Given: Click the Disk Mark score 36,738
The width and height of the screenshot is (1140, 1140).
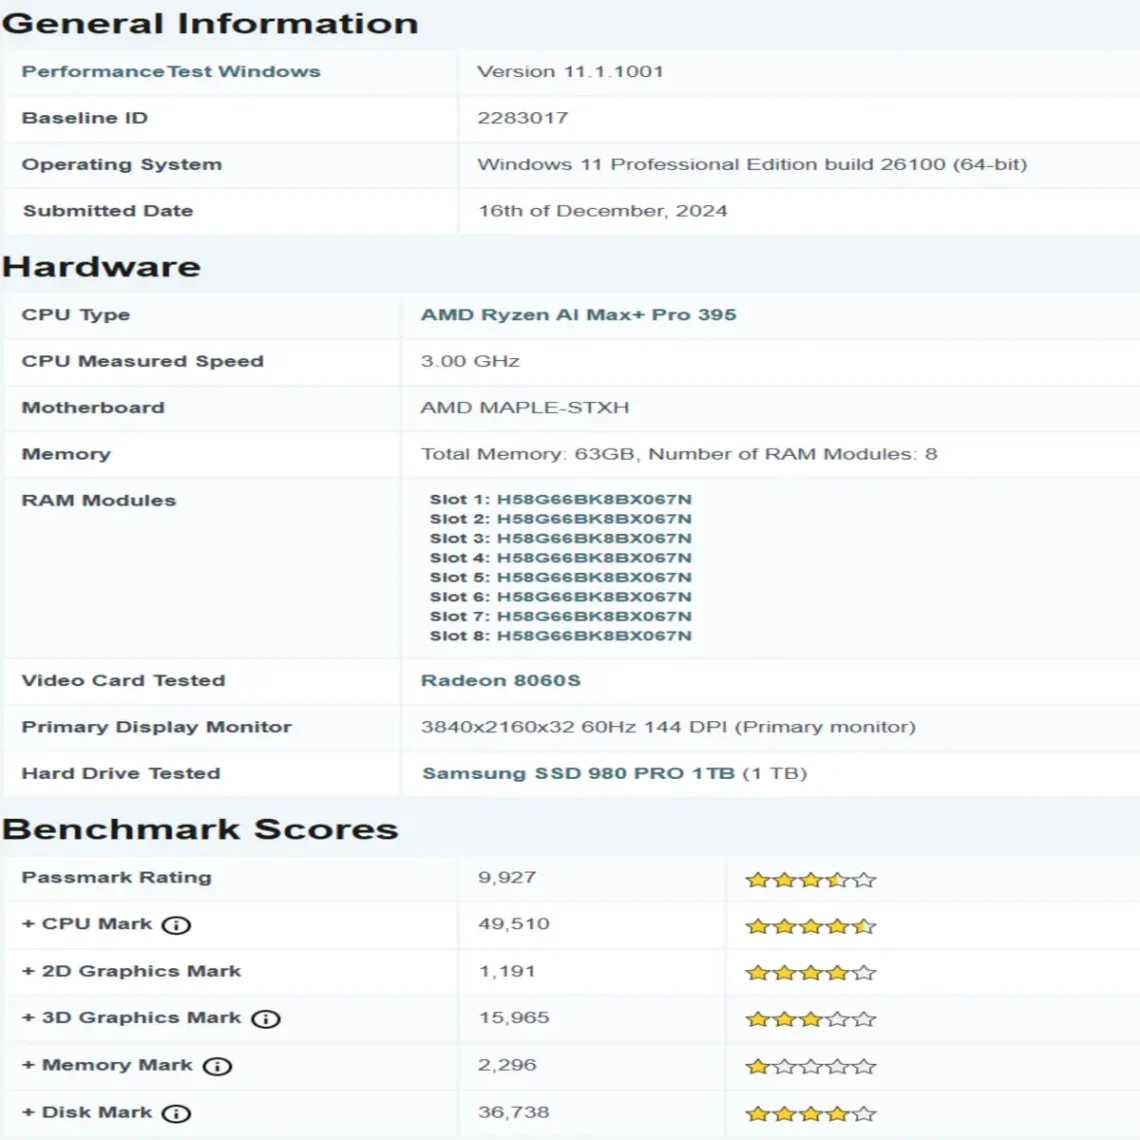Looking at the screenshot, I should click(x=513, y=1112).
